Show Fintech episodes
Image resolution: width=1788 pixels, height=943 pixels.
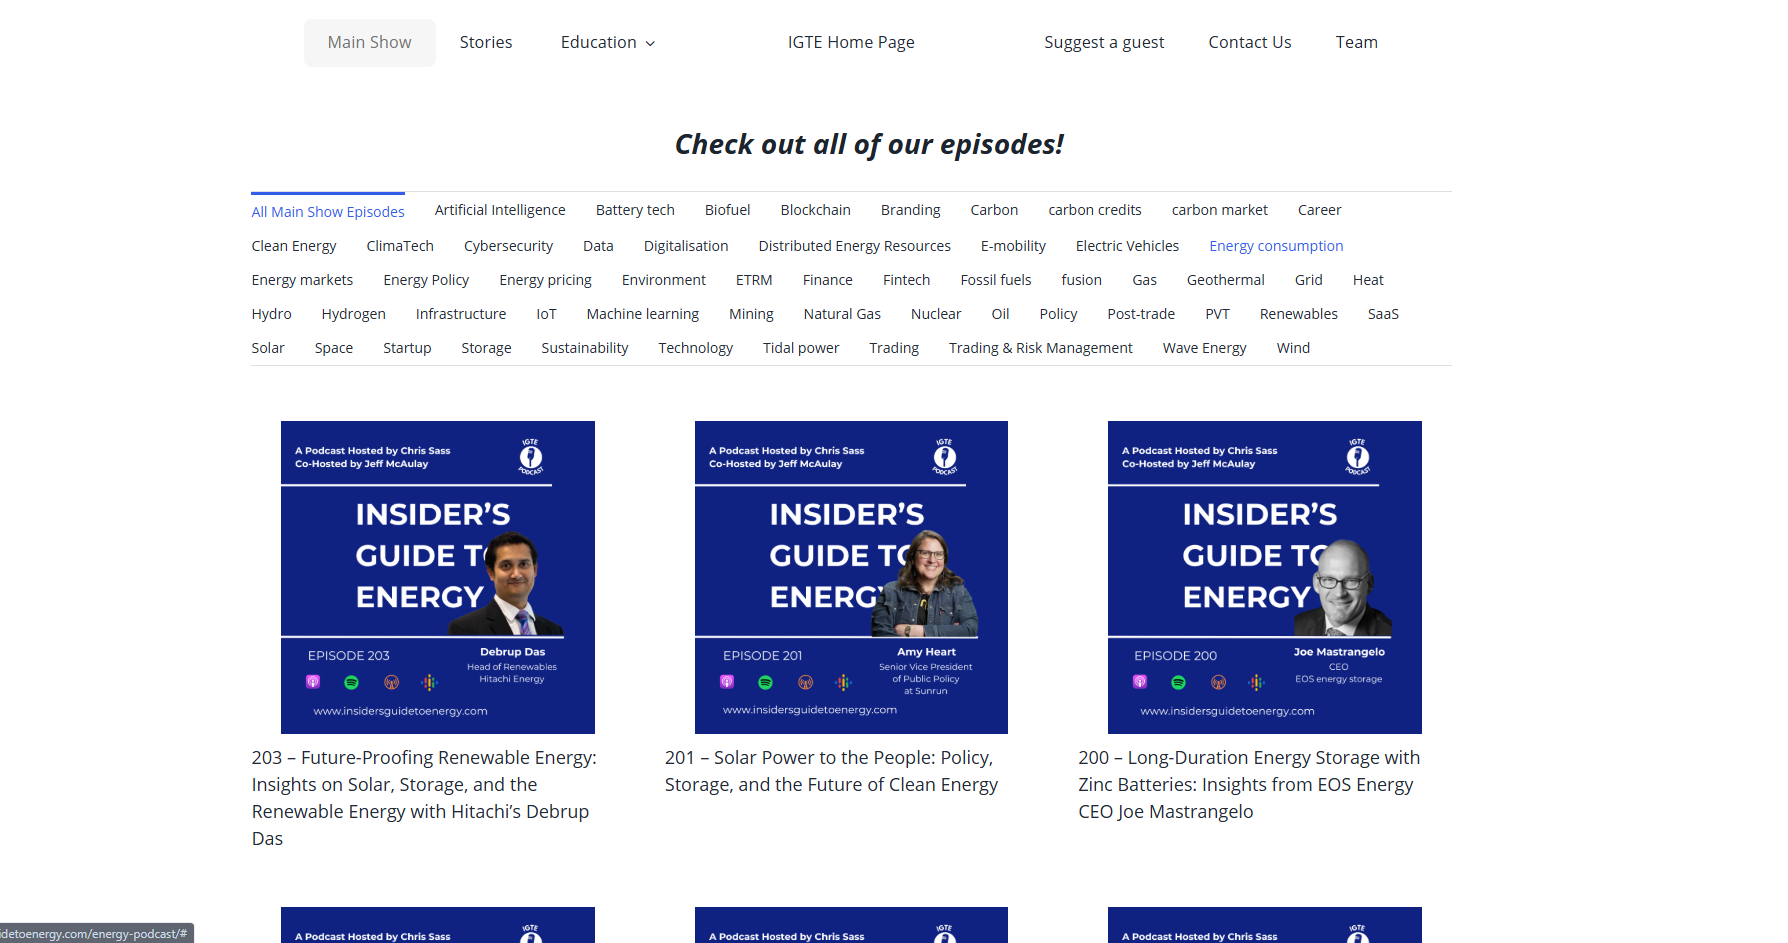(907, 280)
